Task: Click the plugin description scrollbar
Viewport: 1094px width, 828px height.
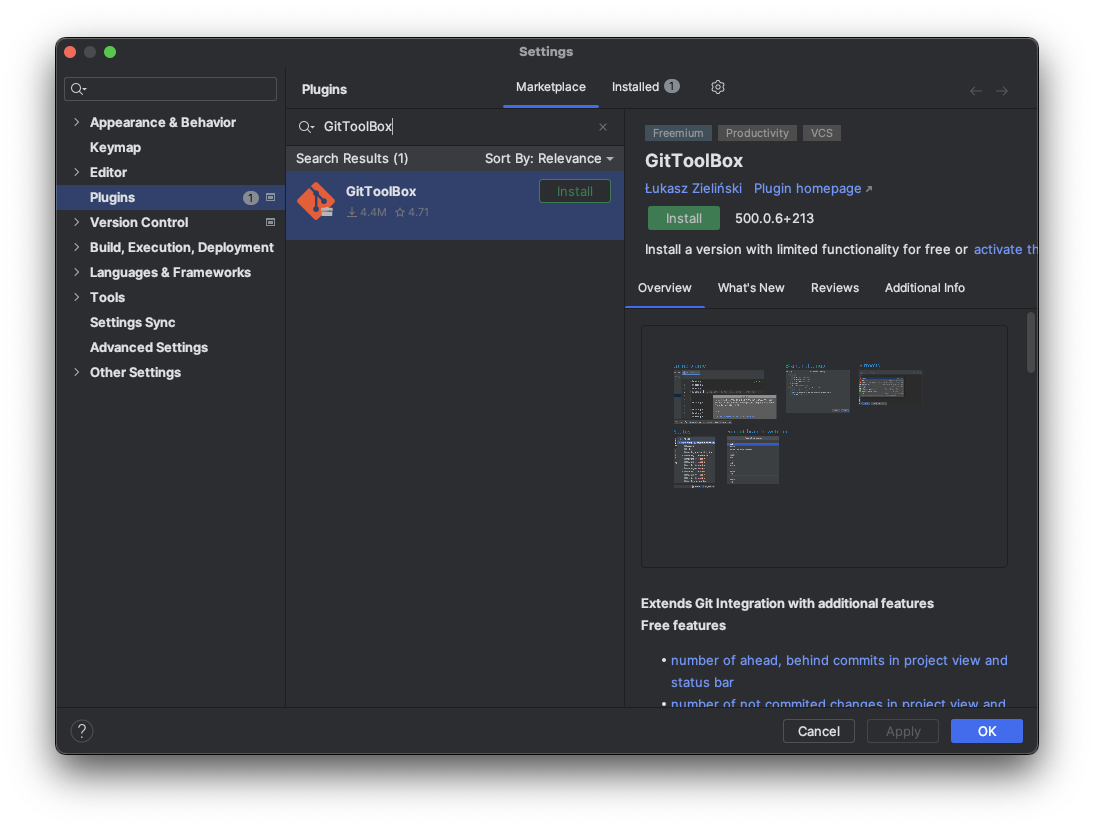Action: click(x=1031, y=343)
